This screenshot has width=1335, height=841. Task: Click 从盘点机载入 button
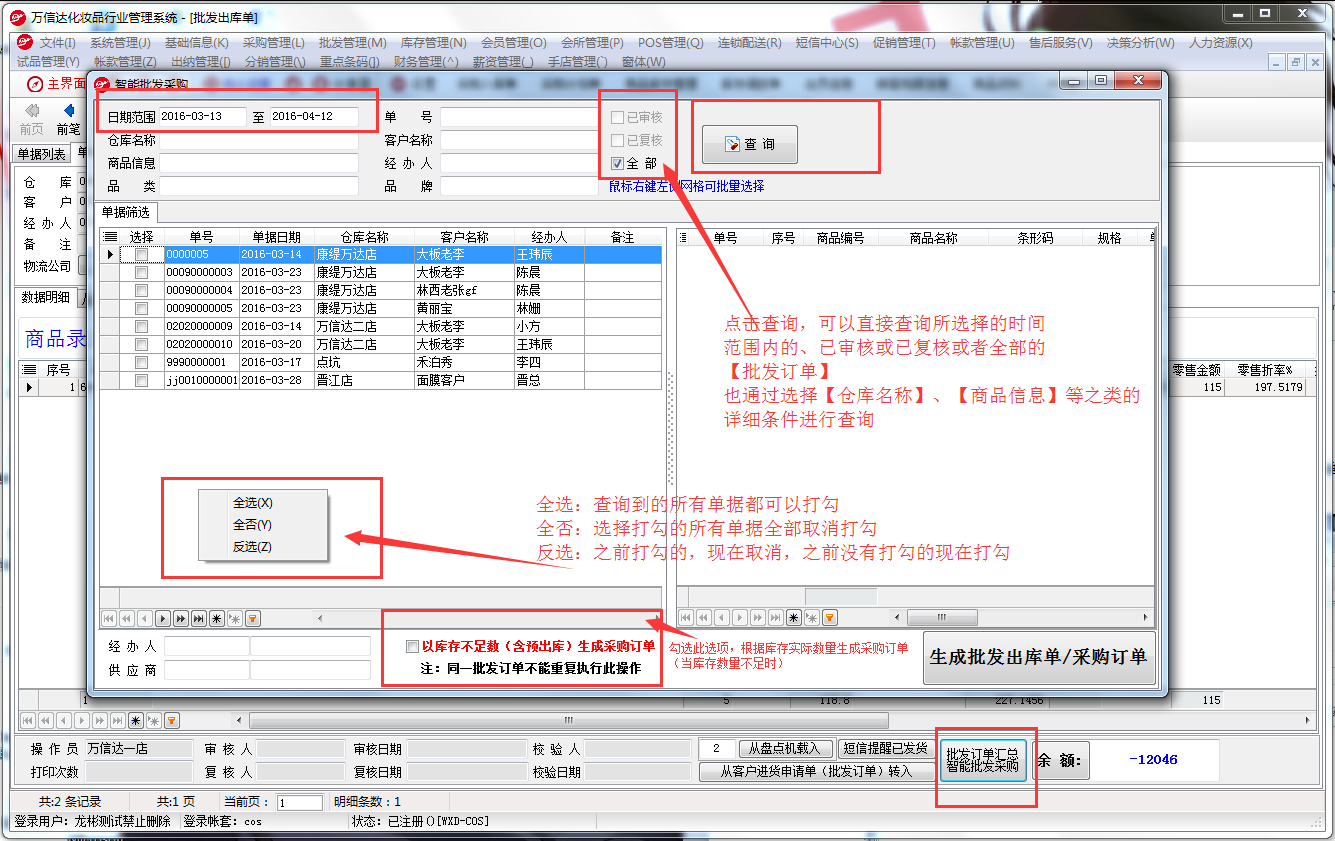click(785, 748)
